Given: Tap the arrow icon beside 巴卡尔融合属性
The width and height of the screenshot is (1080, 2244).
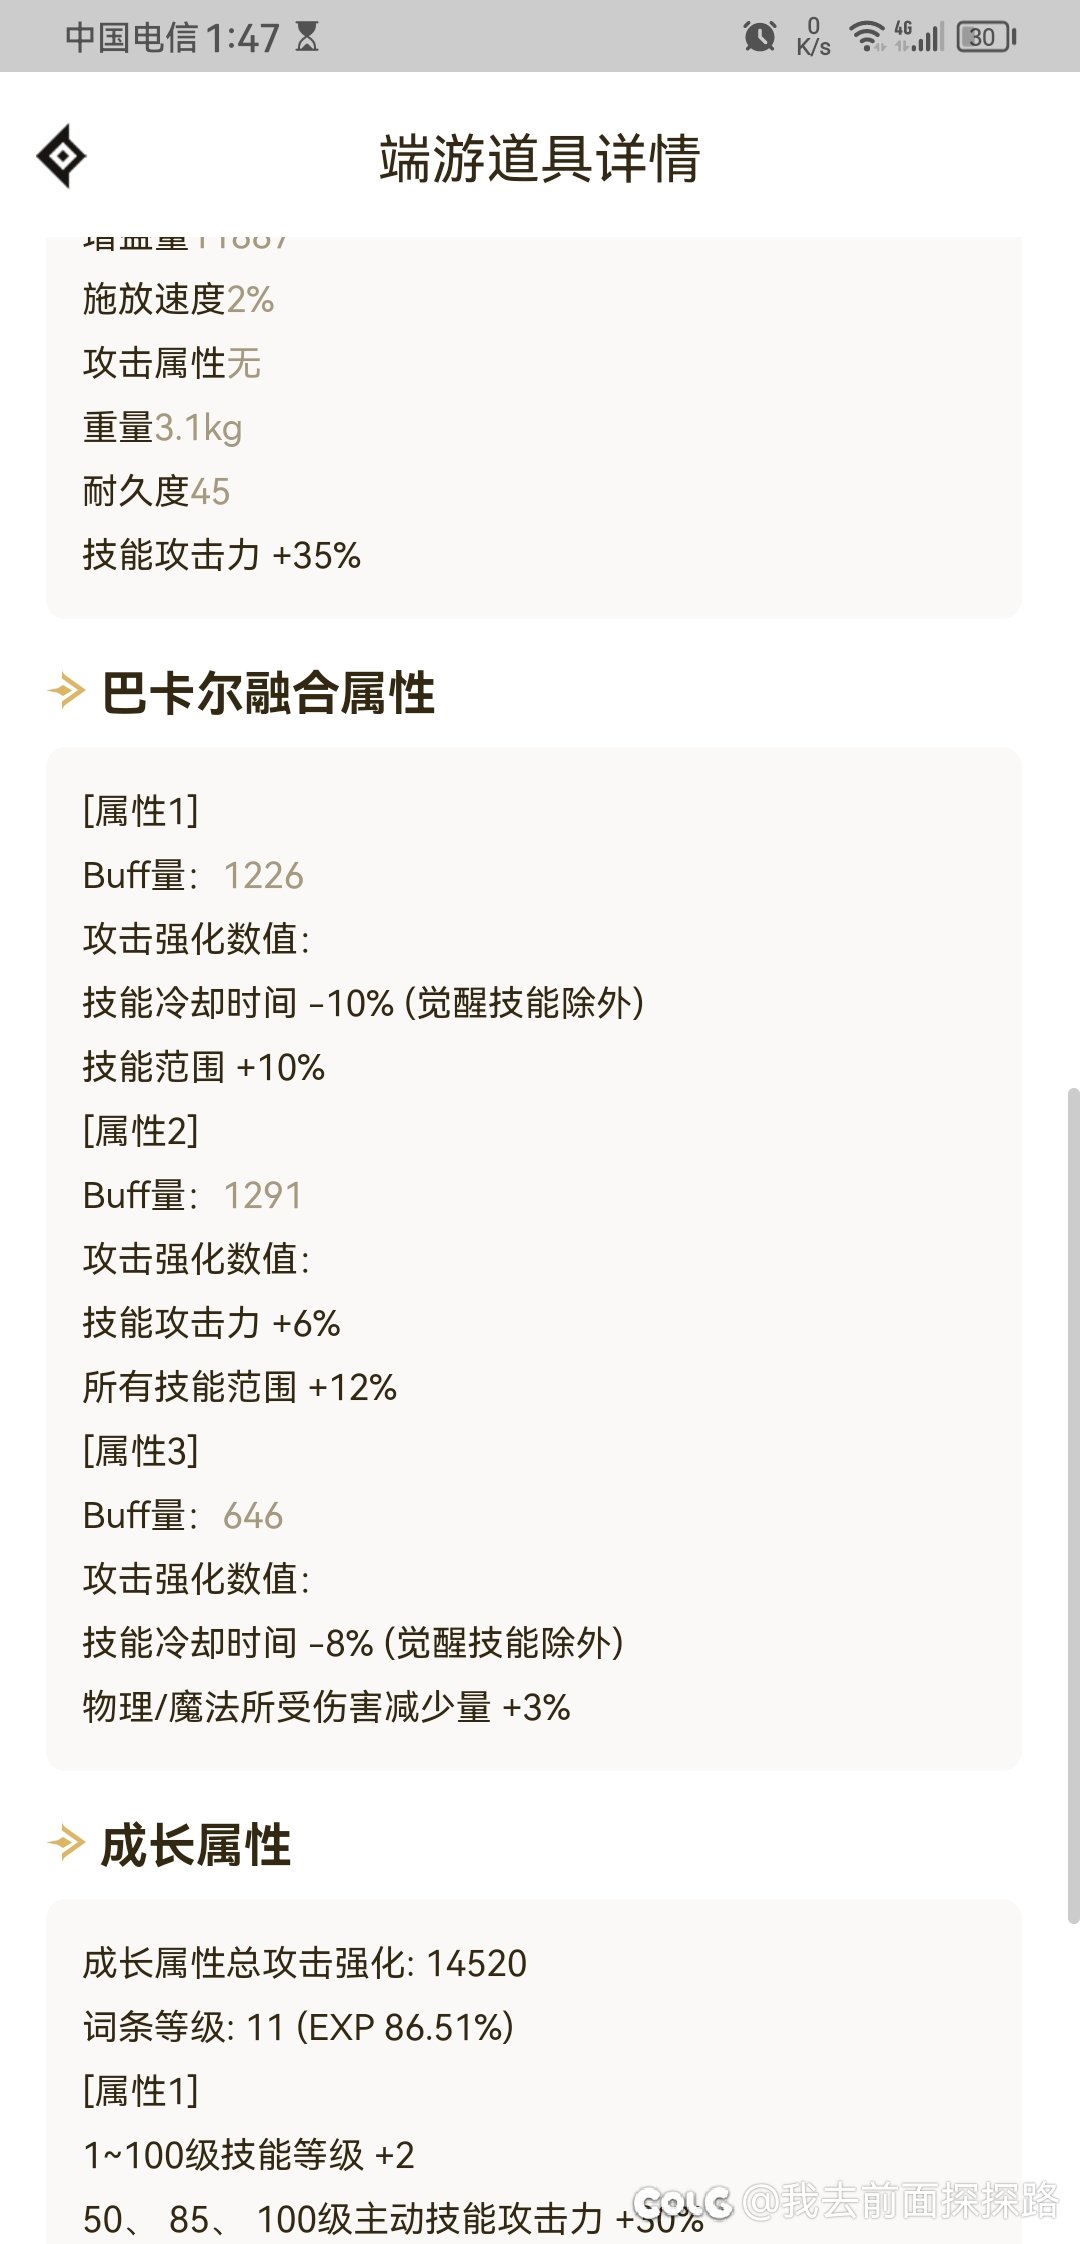Looking at the screenshot, I should 67,691.
